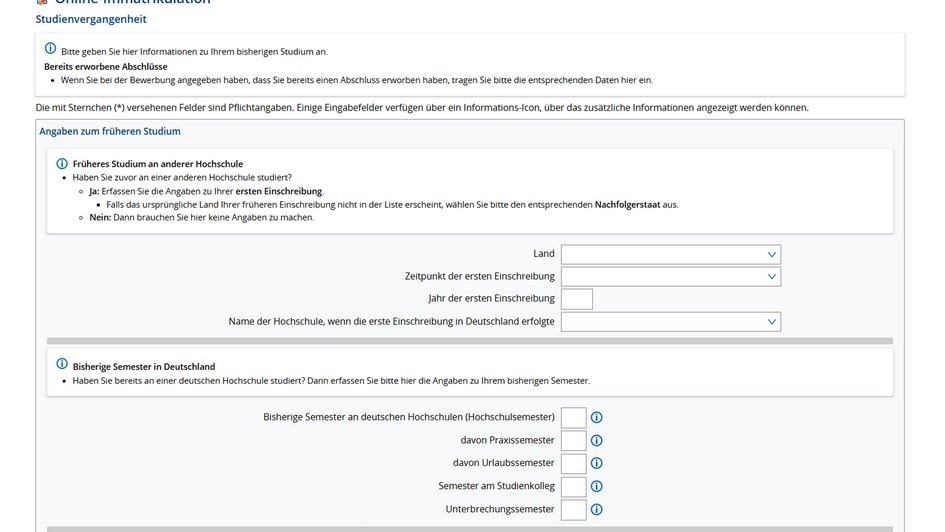Open Zeitpunkt der ersten Einschreibung dropdown

coord(671,277)
